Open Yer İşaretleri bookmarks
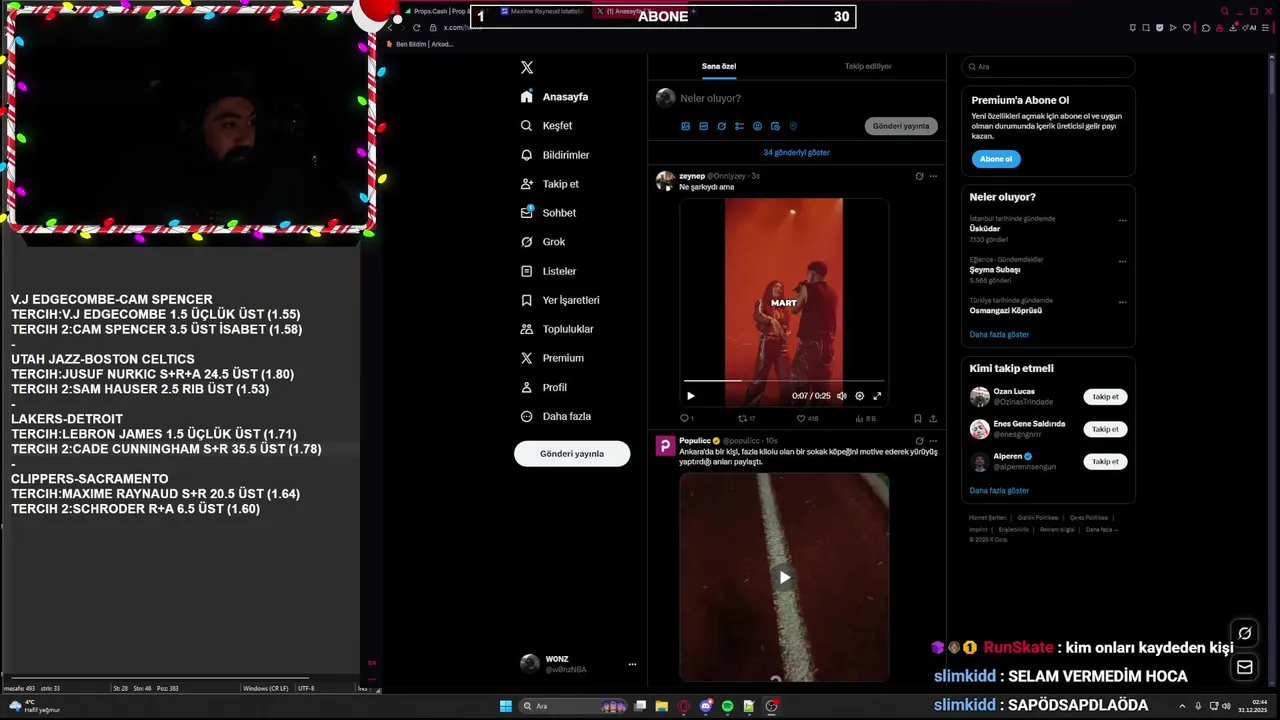 click(x=560, y=300)
